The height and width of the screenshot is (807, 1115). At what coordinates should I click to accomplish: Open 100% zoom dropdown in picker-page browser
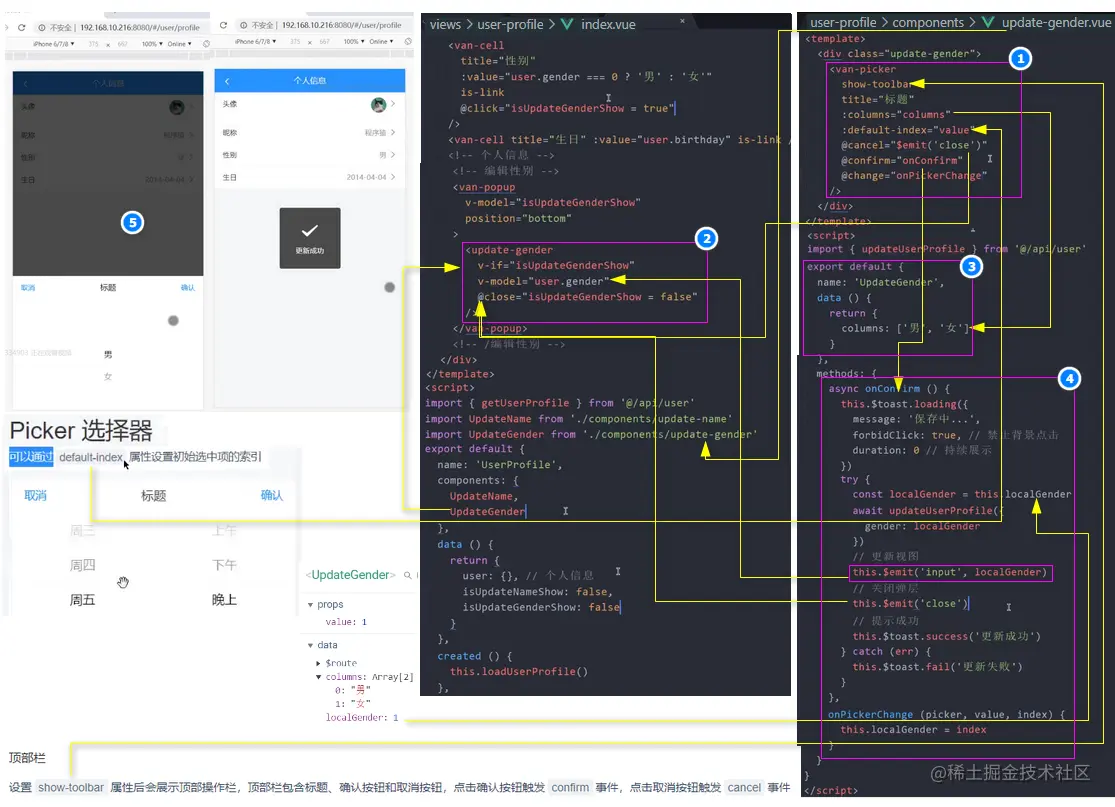tap(152, 43)
